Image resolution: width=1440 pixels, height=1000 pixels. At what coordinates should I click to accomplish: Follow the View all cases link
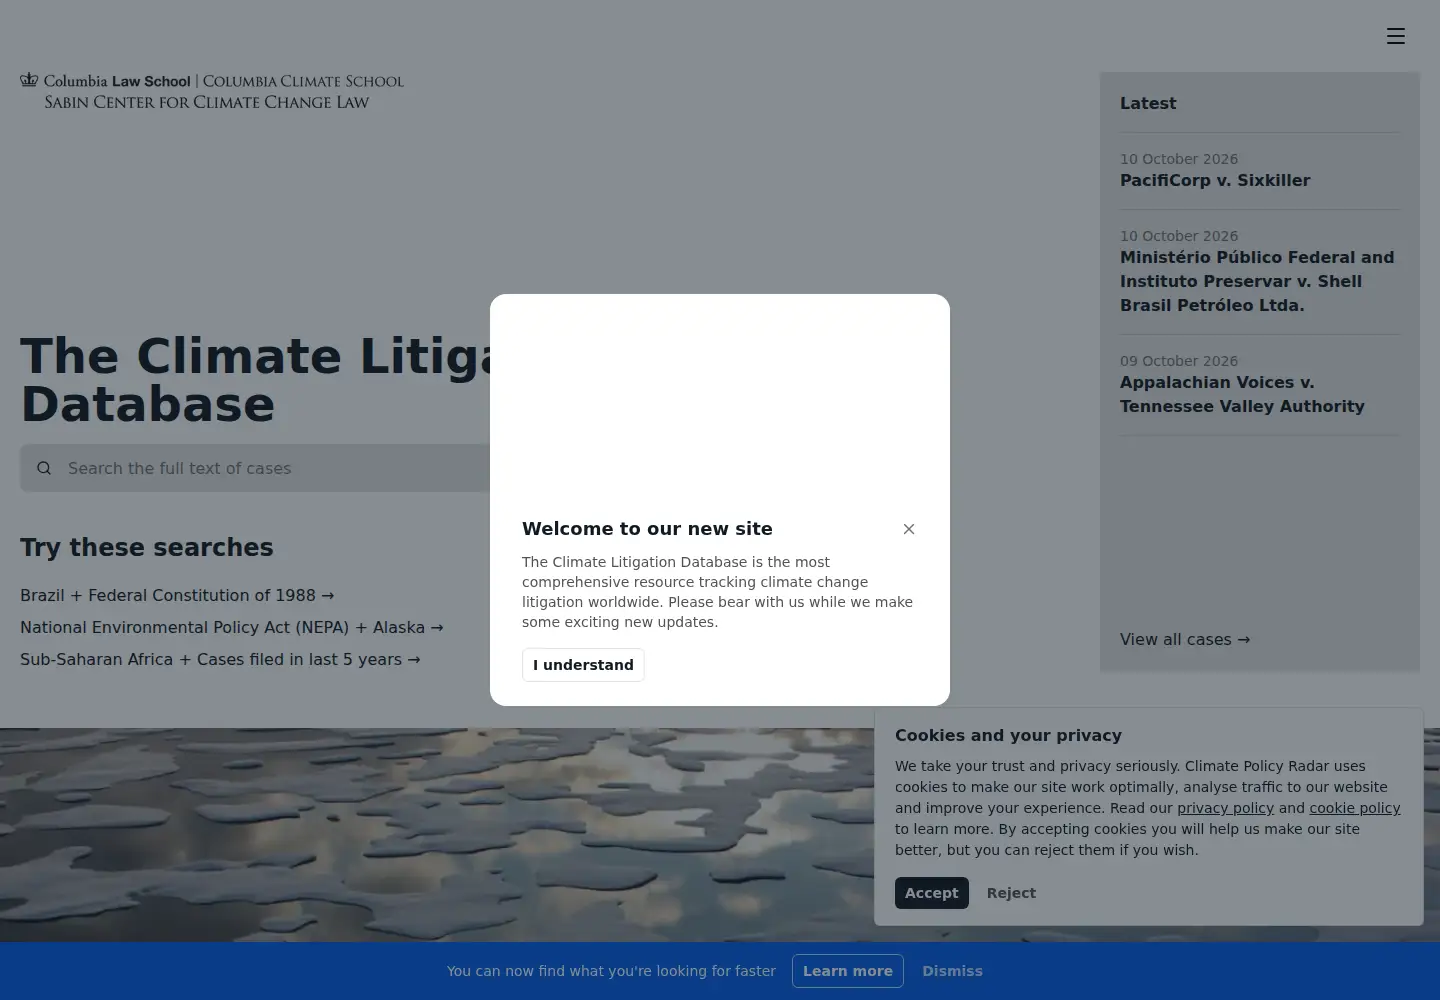pyautogui.click(x=1185, y=640)
